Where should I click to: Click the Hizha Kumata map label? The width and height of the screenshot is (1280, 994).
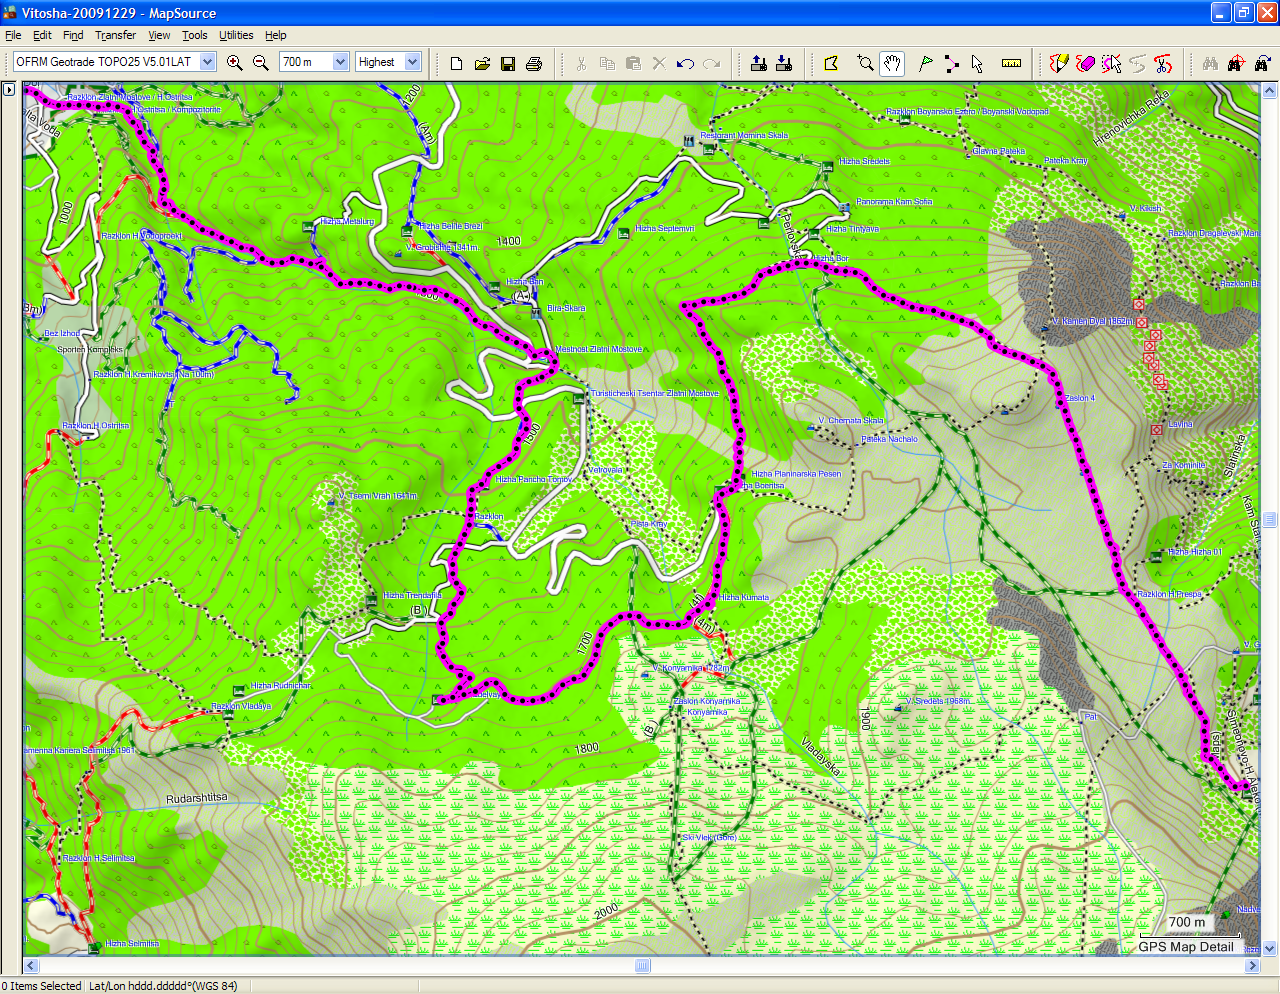745,597
